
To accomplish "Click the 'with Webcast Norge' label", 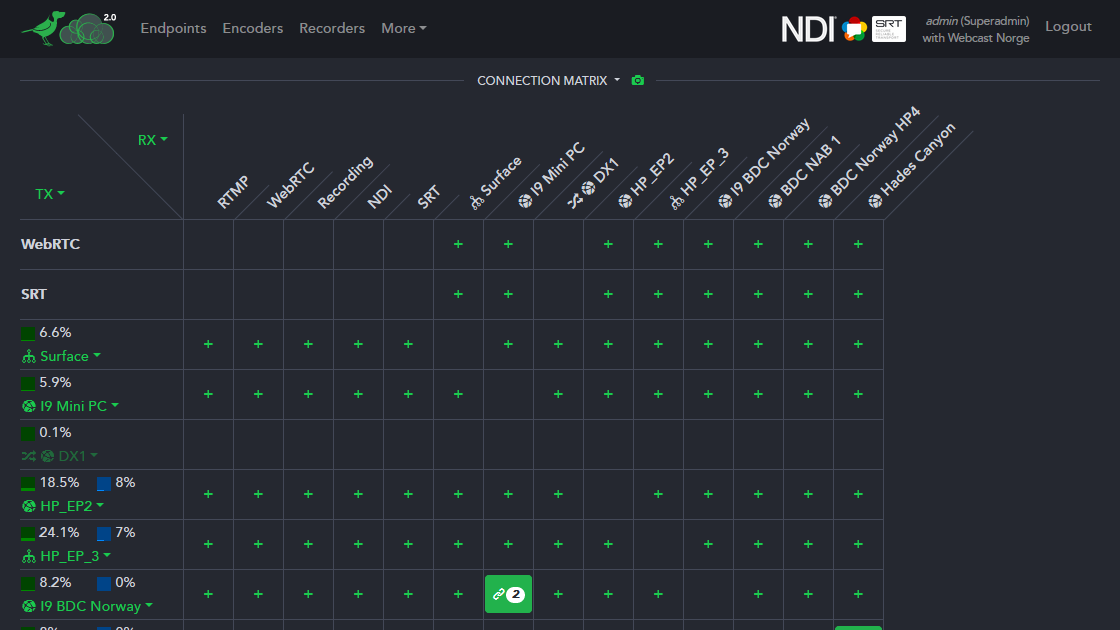I will click(976, 38).
